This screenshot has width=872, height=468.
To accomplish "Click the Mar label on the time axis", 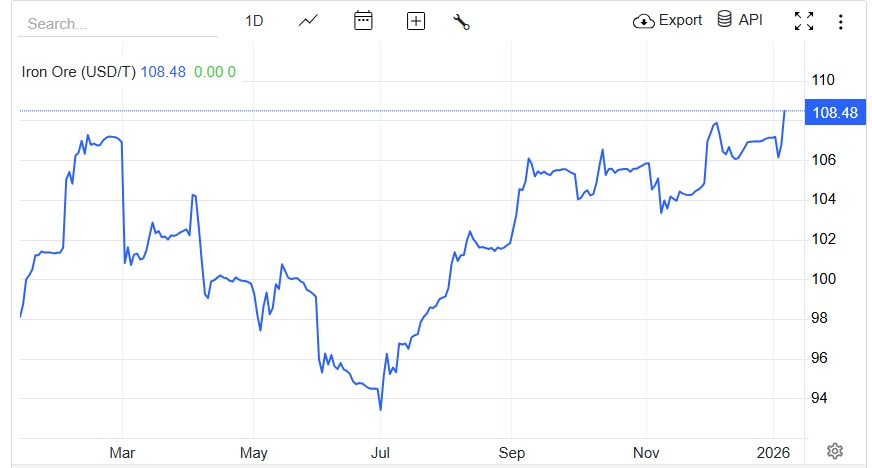I will [x=122, y=453].
